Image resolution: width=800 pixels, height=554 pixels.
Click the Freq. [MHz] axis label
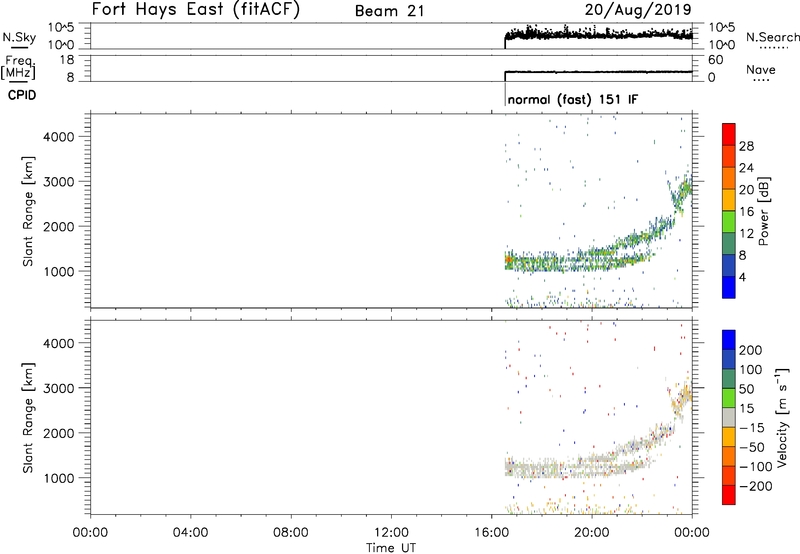19,67
